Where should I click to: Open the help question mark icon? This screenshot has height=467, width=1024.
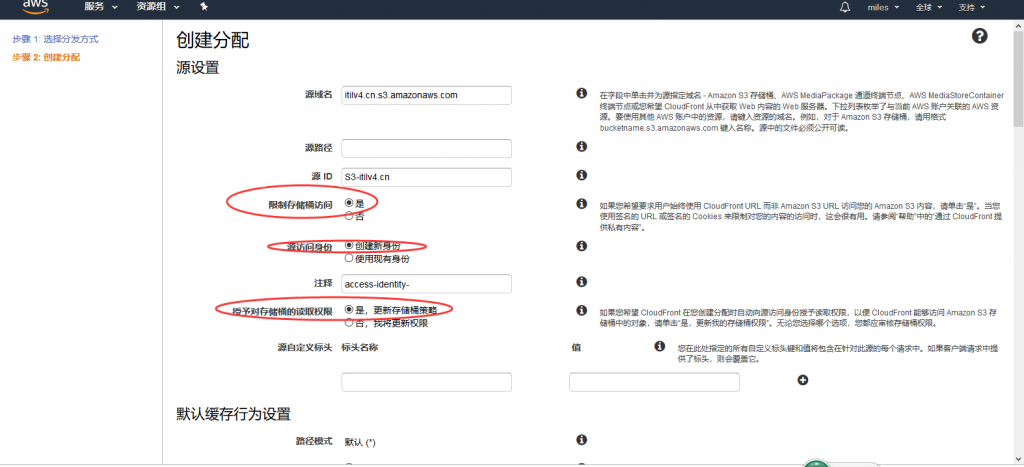tap(980, 36)
